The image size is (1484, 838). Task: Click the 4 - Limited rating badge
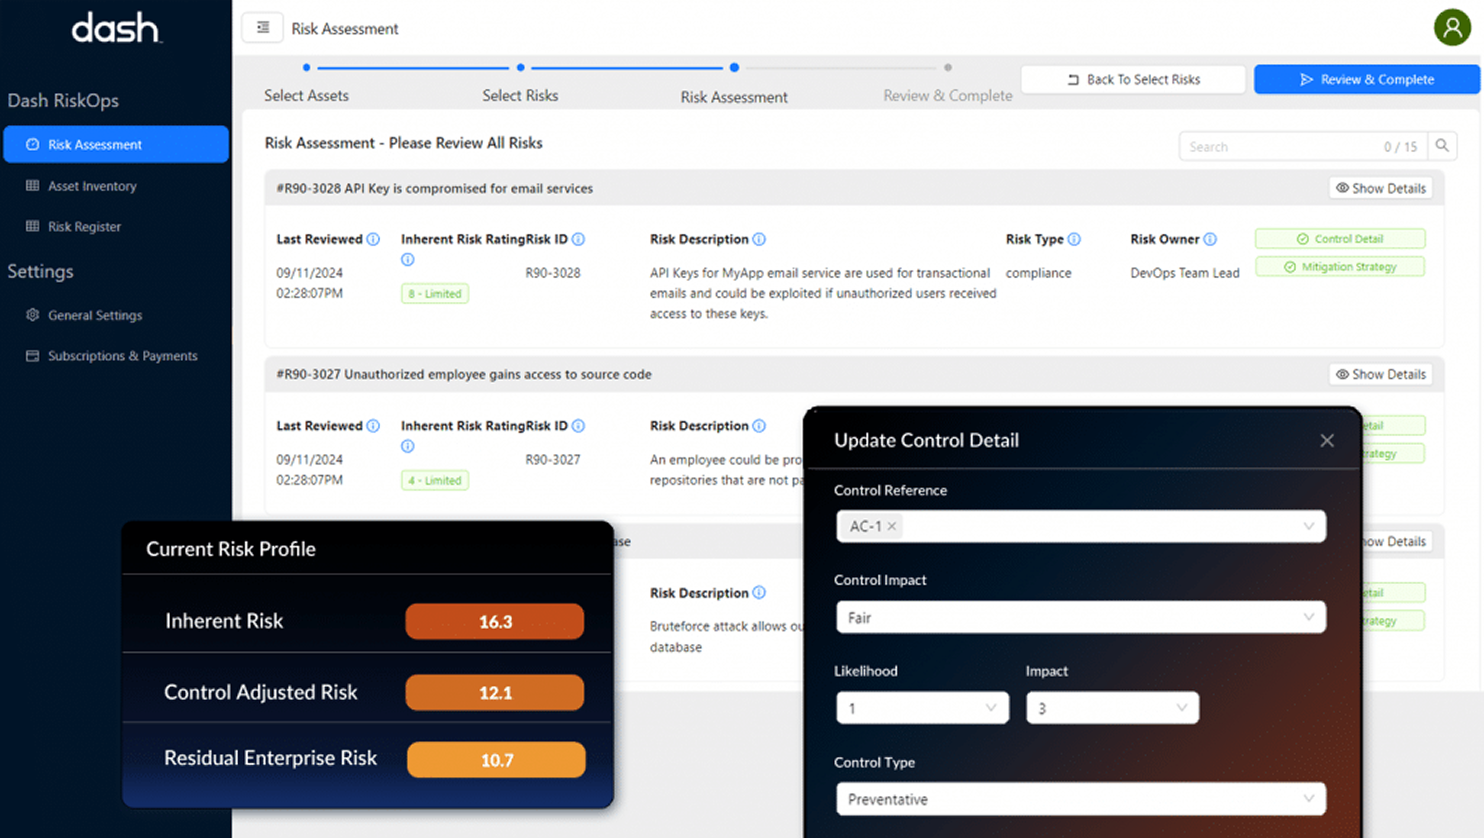click(x=435, y=481)
